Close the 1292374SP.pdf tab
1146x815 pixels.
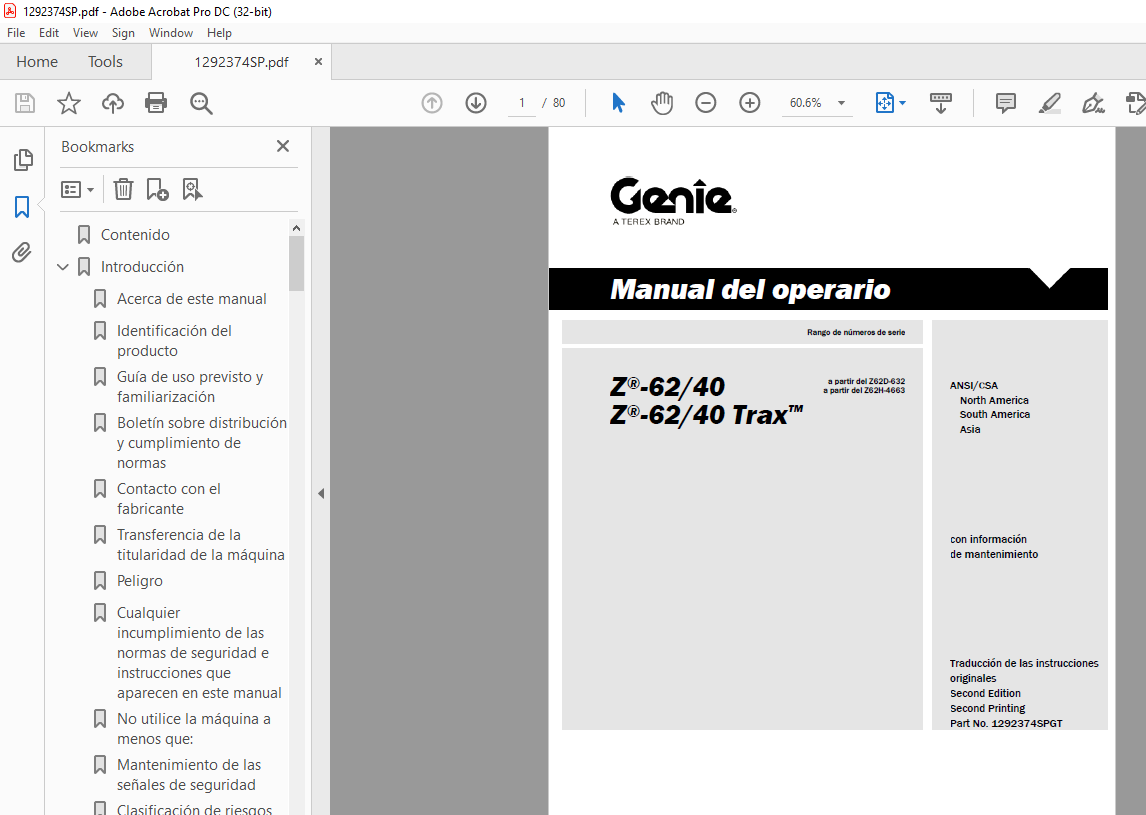tap(318, 62)
